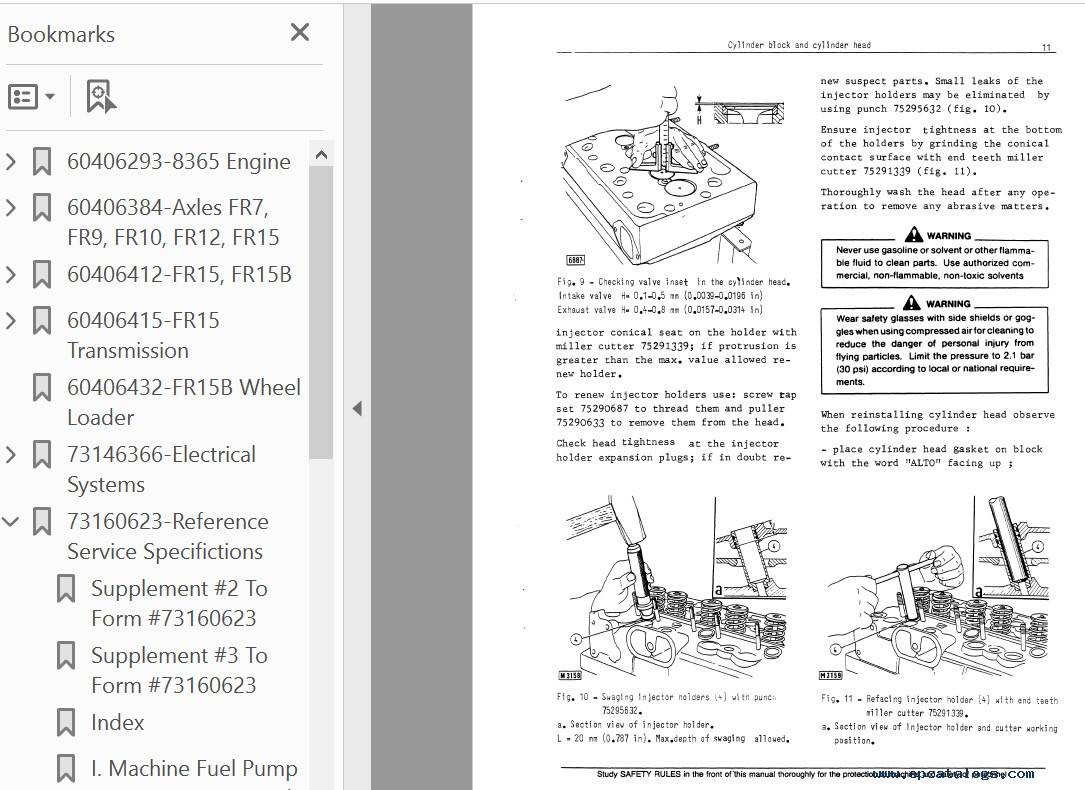Open Supplement #2 To Form #73160623

[179, 603]
